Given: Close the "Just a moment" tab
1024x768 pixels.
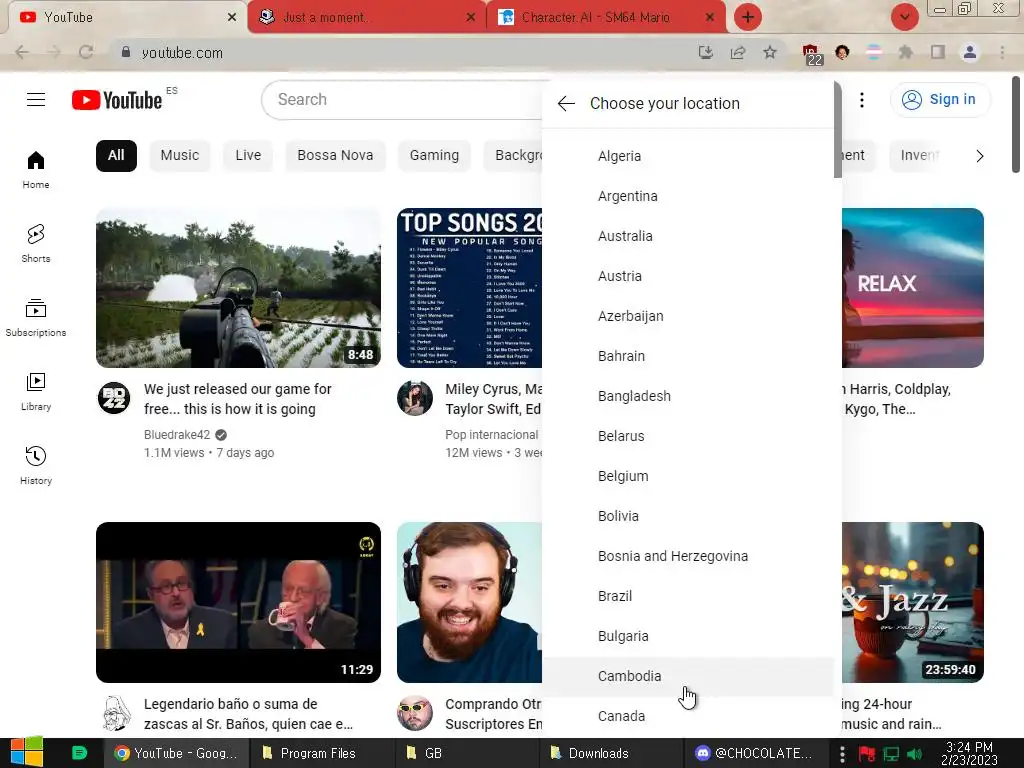Looking at the screenshot, I should [470, 18].
